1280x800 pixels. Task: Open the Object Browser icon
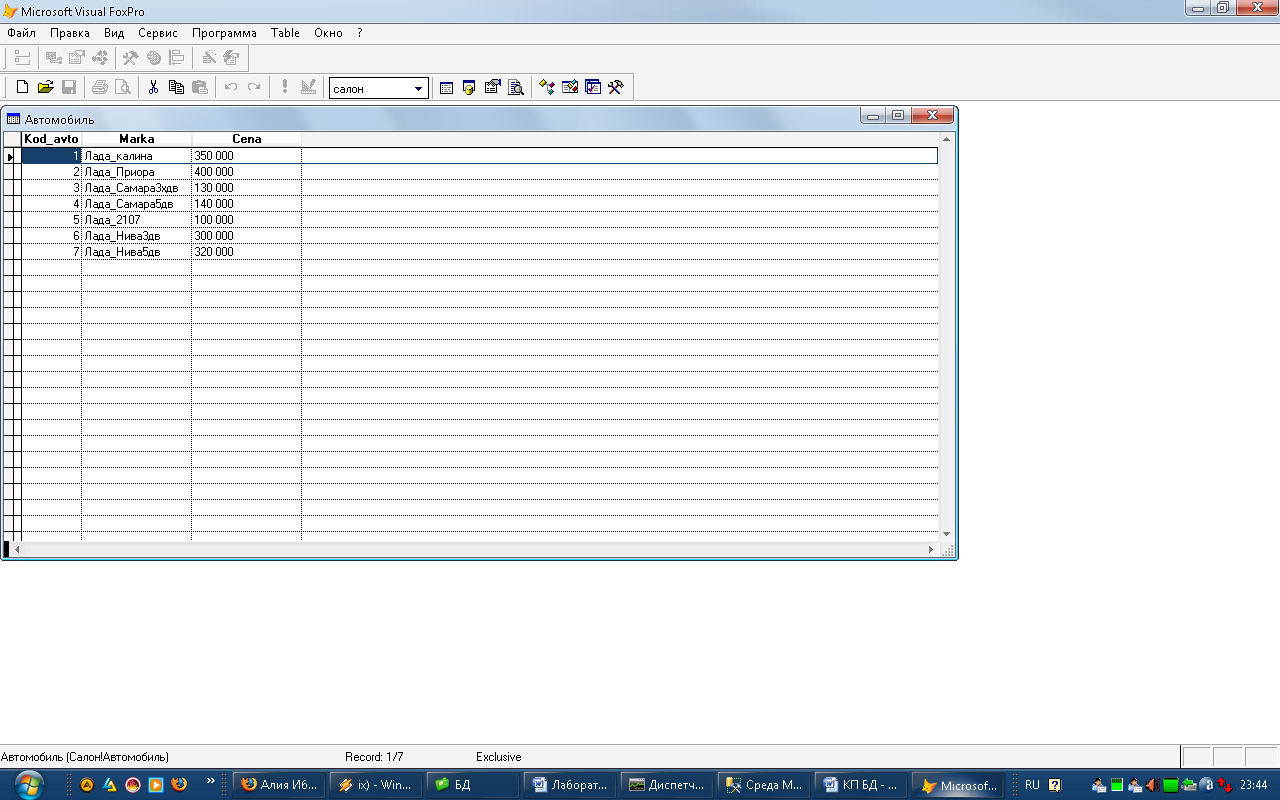point(570,88)
